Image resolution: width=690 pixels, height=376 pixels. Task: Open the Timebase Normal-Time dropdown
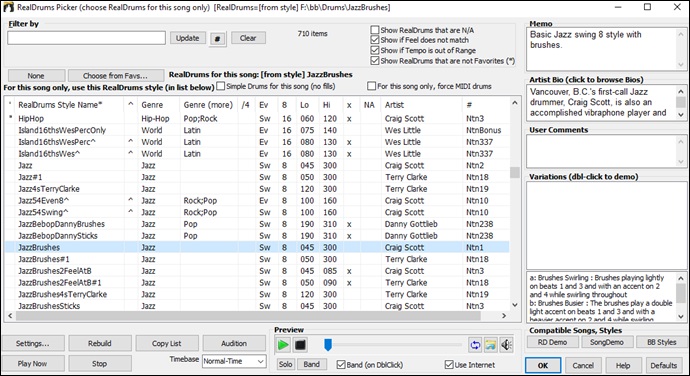(x=234, y=361)
